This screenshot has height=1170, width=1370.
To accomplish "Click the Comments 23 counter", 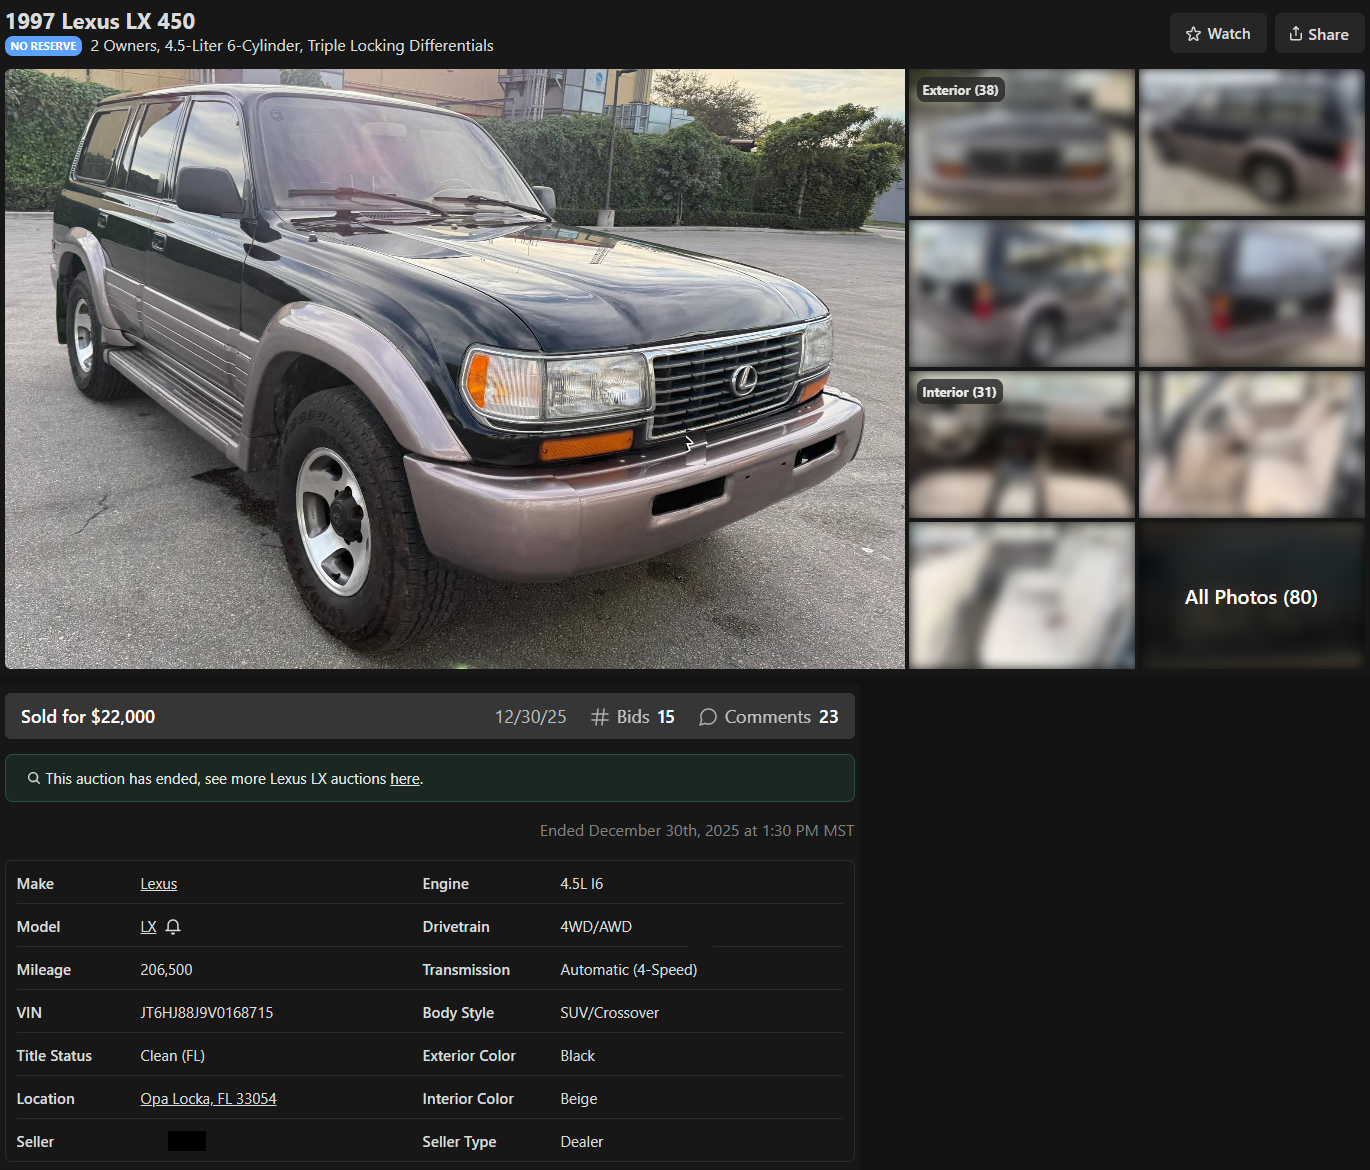I will click(x=769, y=717).
